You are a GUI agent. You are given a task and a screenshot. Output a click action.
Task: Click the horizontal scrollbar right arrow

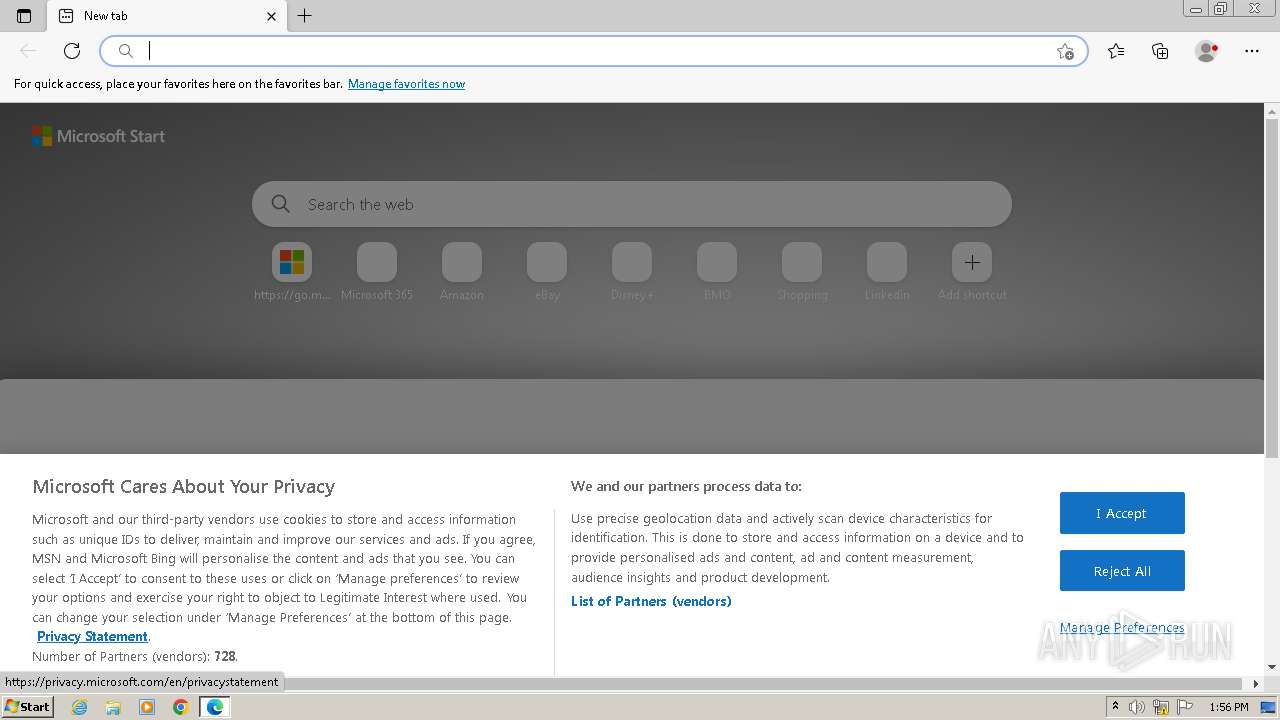[x=1256, y=684]
